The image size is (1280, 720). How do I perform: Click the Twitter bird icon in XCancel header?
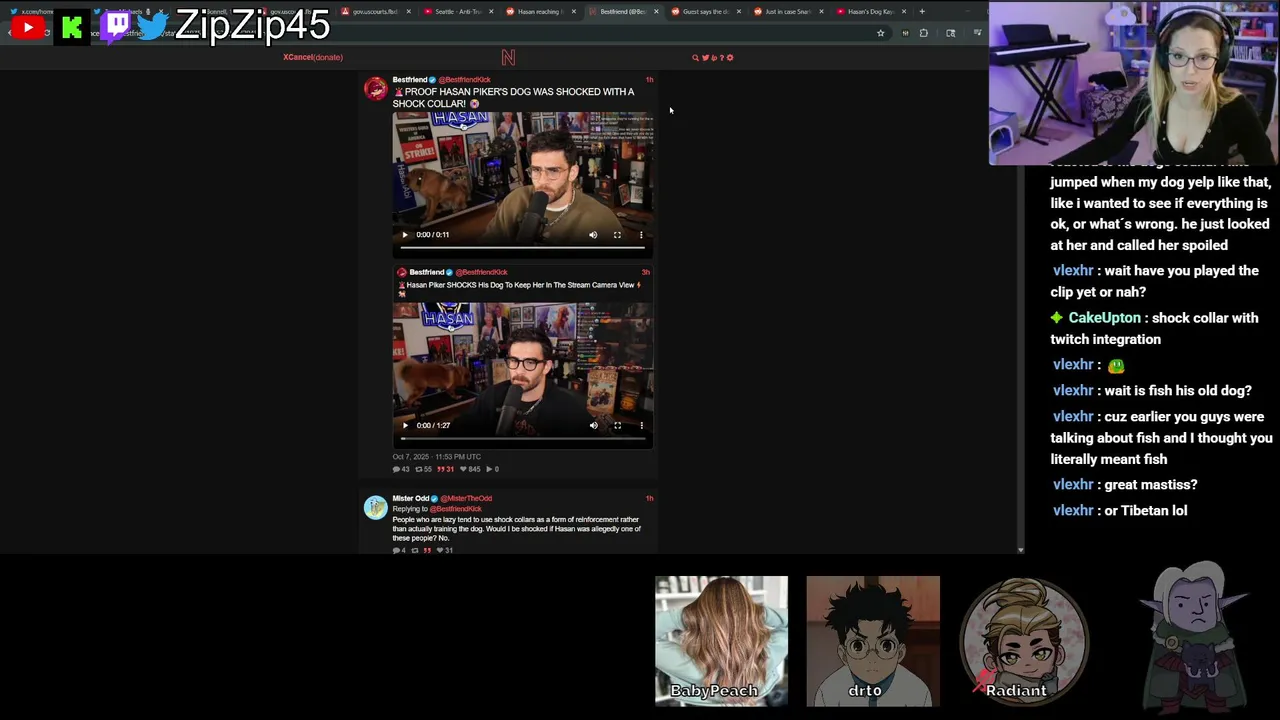(705, 58)
